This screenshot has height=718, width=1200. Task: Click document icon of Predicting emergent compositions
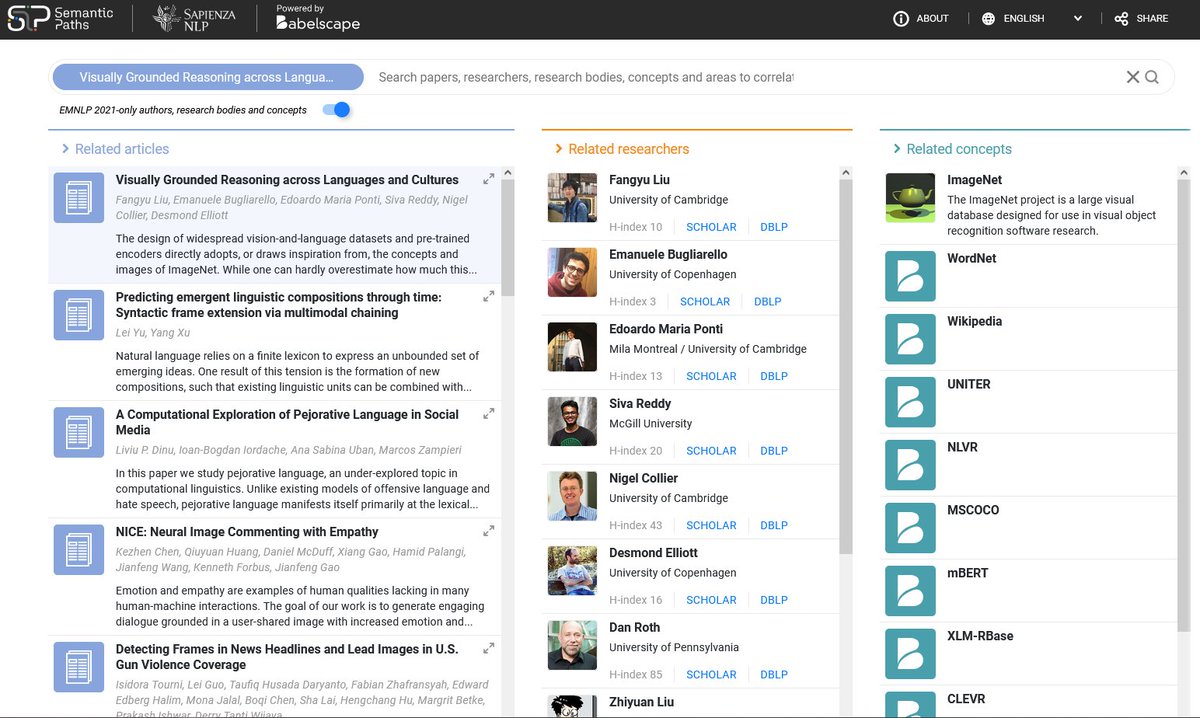coord(78,315)
